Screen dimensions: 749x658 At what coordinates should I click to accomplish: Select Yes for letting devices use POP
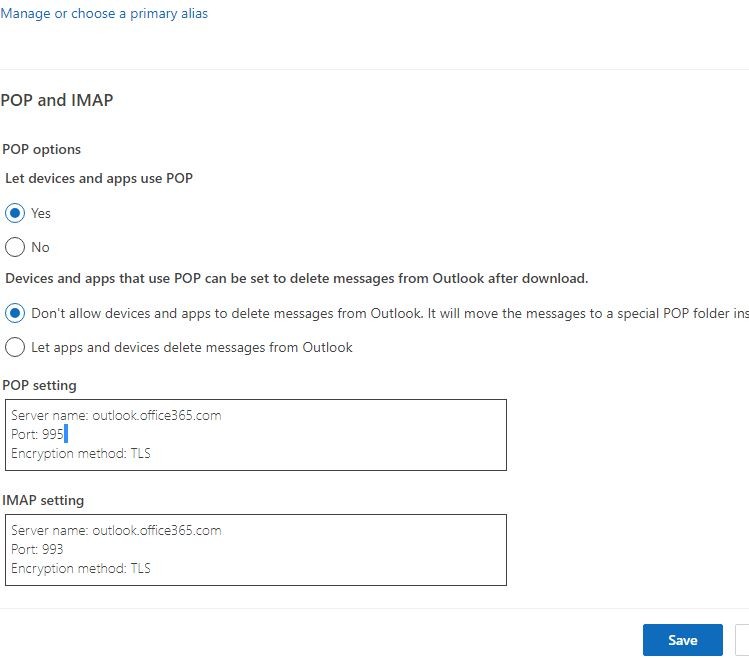point(15,213)
